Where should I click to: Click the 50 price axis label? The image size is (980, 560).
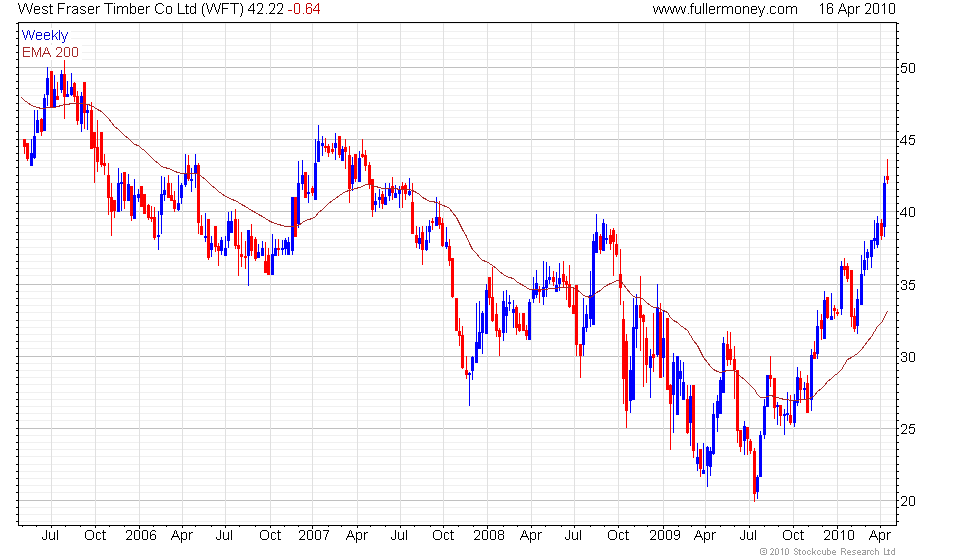coord(908,68)
